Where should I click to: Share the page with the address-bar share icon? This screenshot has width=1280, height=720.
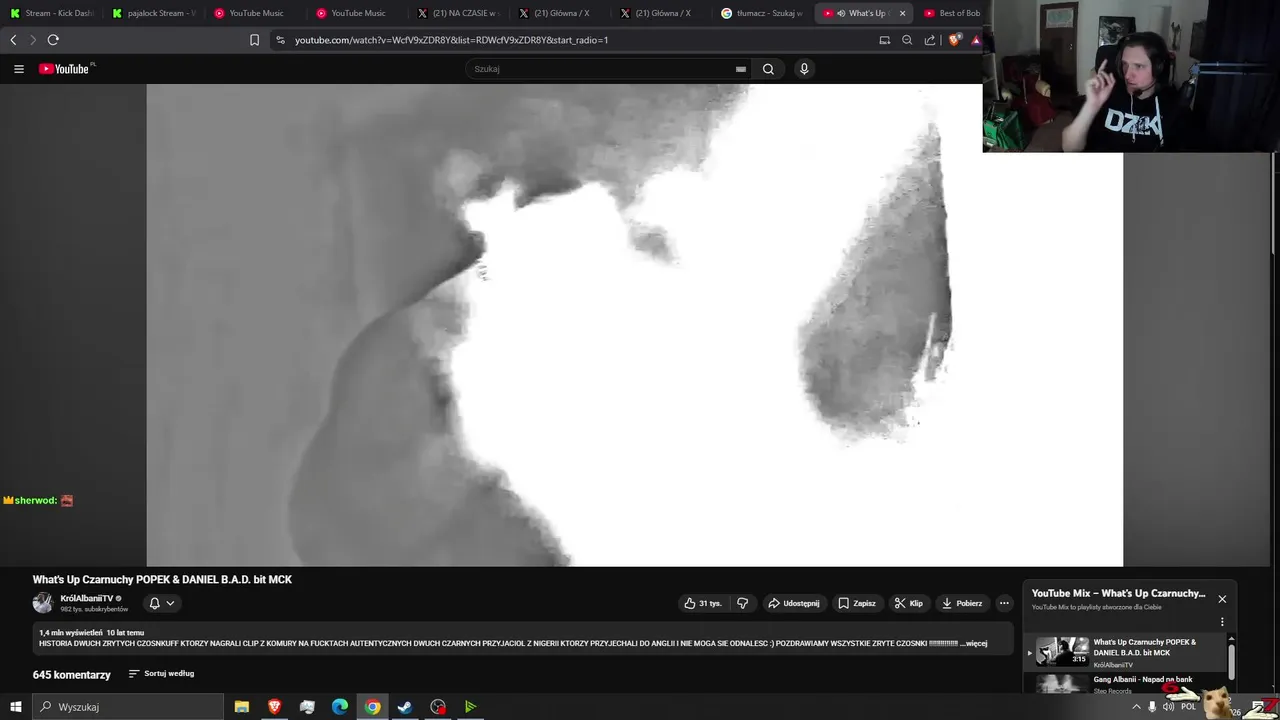pos(930,40)
